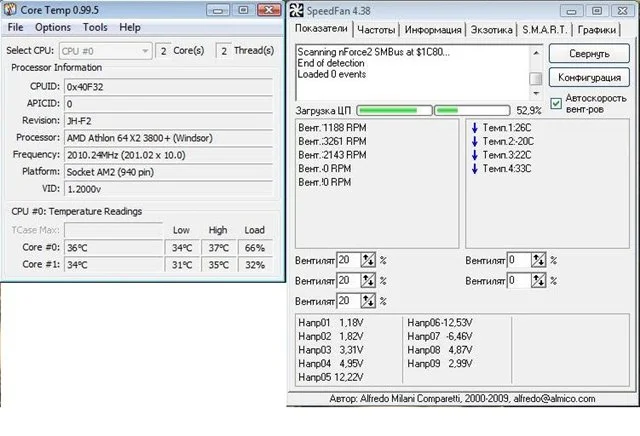This screenshot has width=640, height=436.
Task: Adjust the first right Вентилят speed stepper
Action: click(538, 260)
